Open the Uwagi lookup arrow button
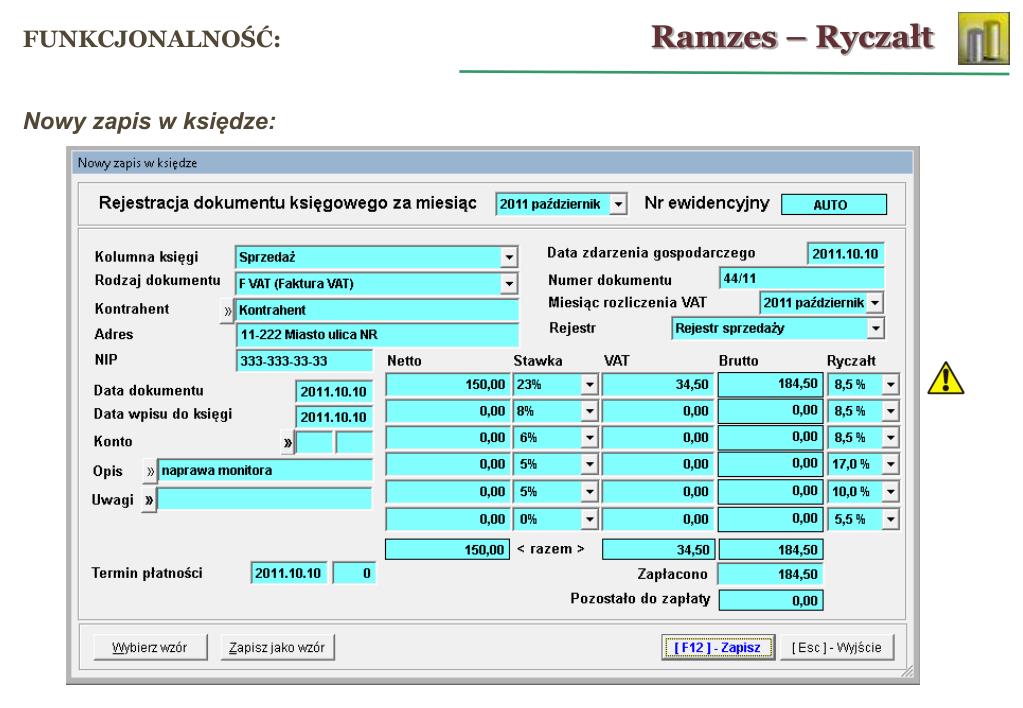The image size is (1023, 708). 149,500
